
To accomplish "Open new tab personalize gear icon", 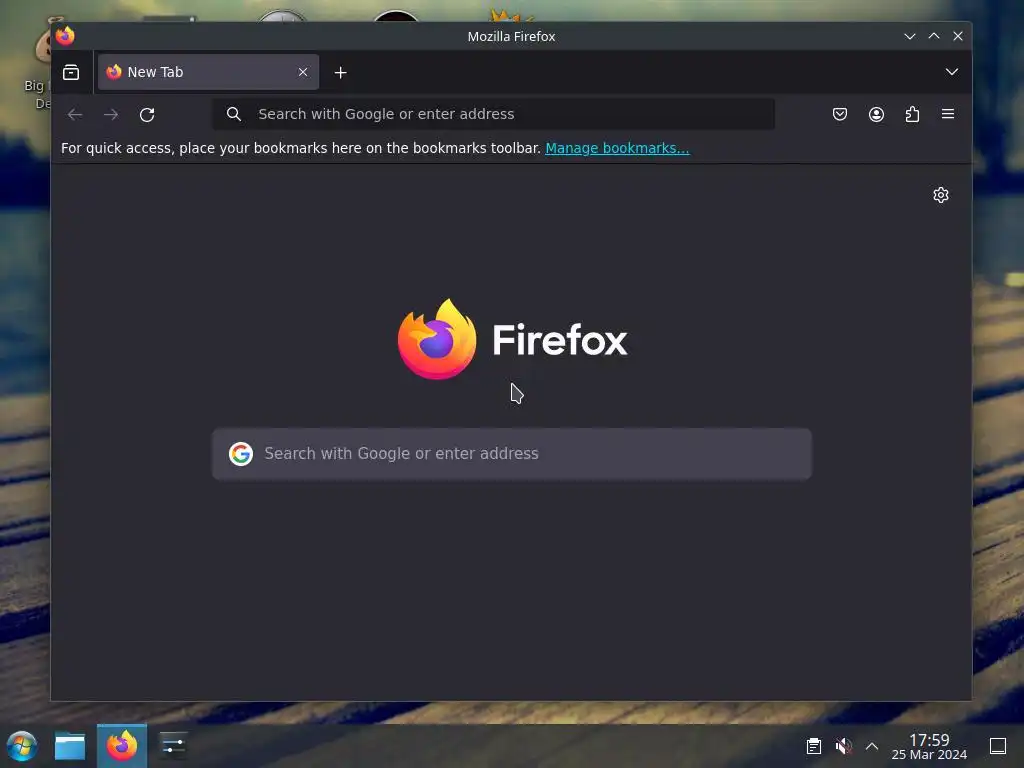I will pos(940,195).
